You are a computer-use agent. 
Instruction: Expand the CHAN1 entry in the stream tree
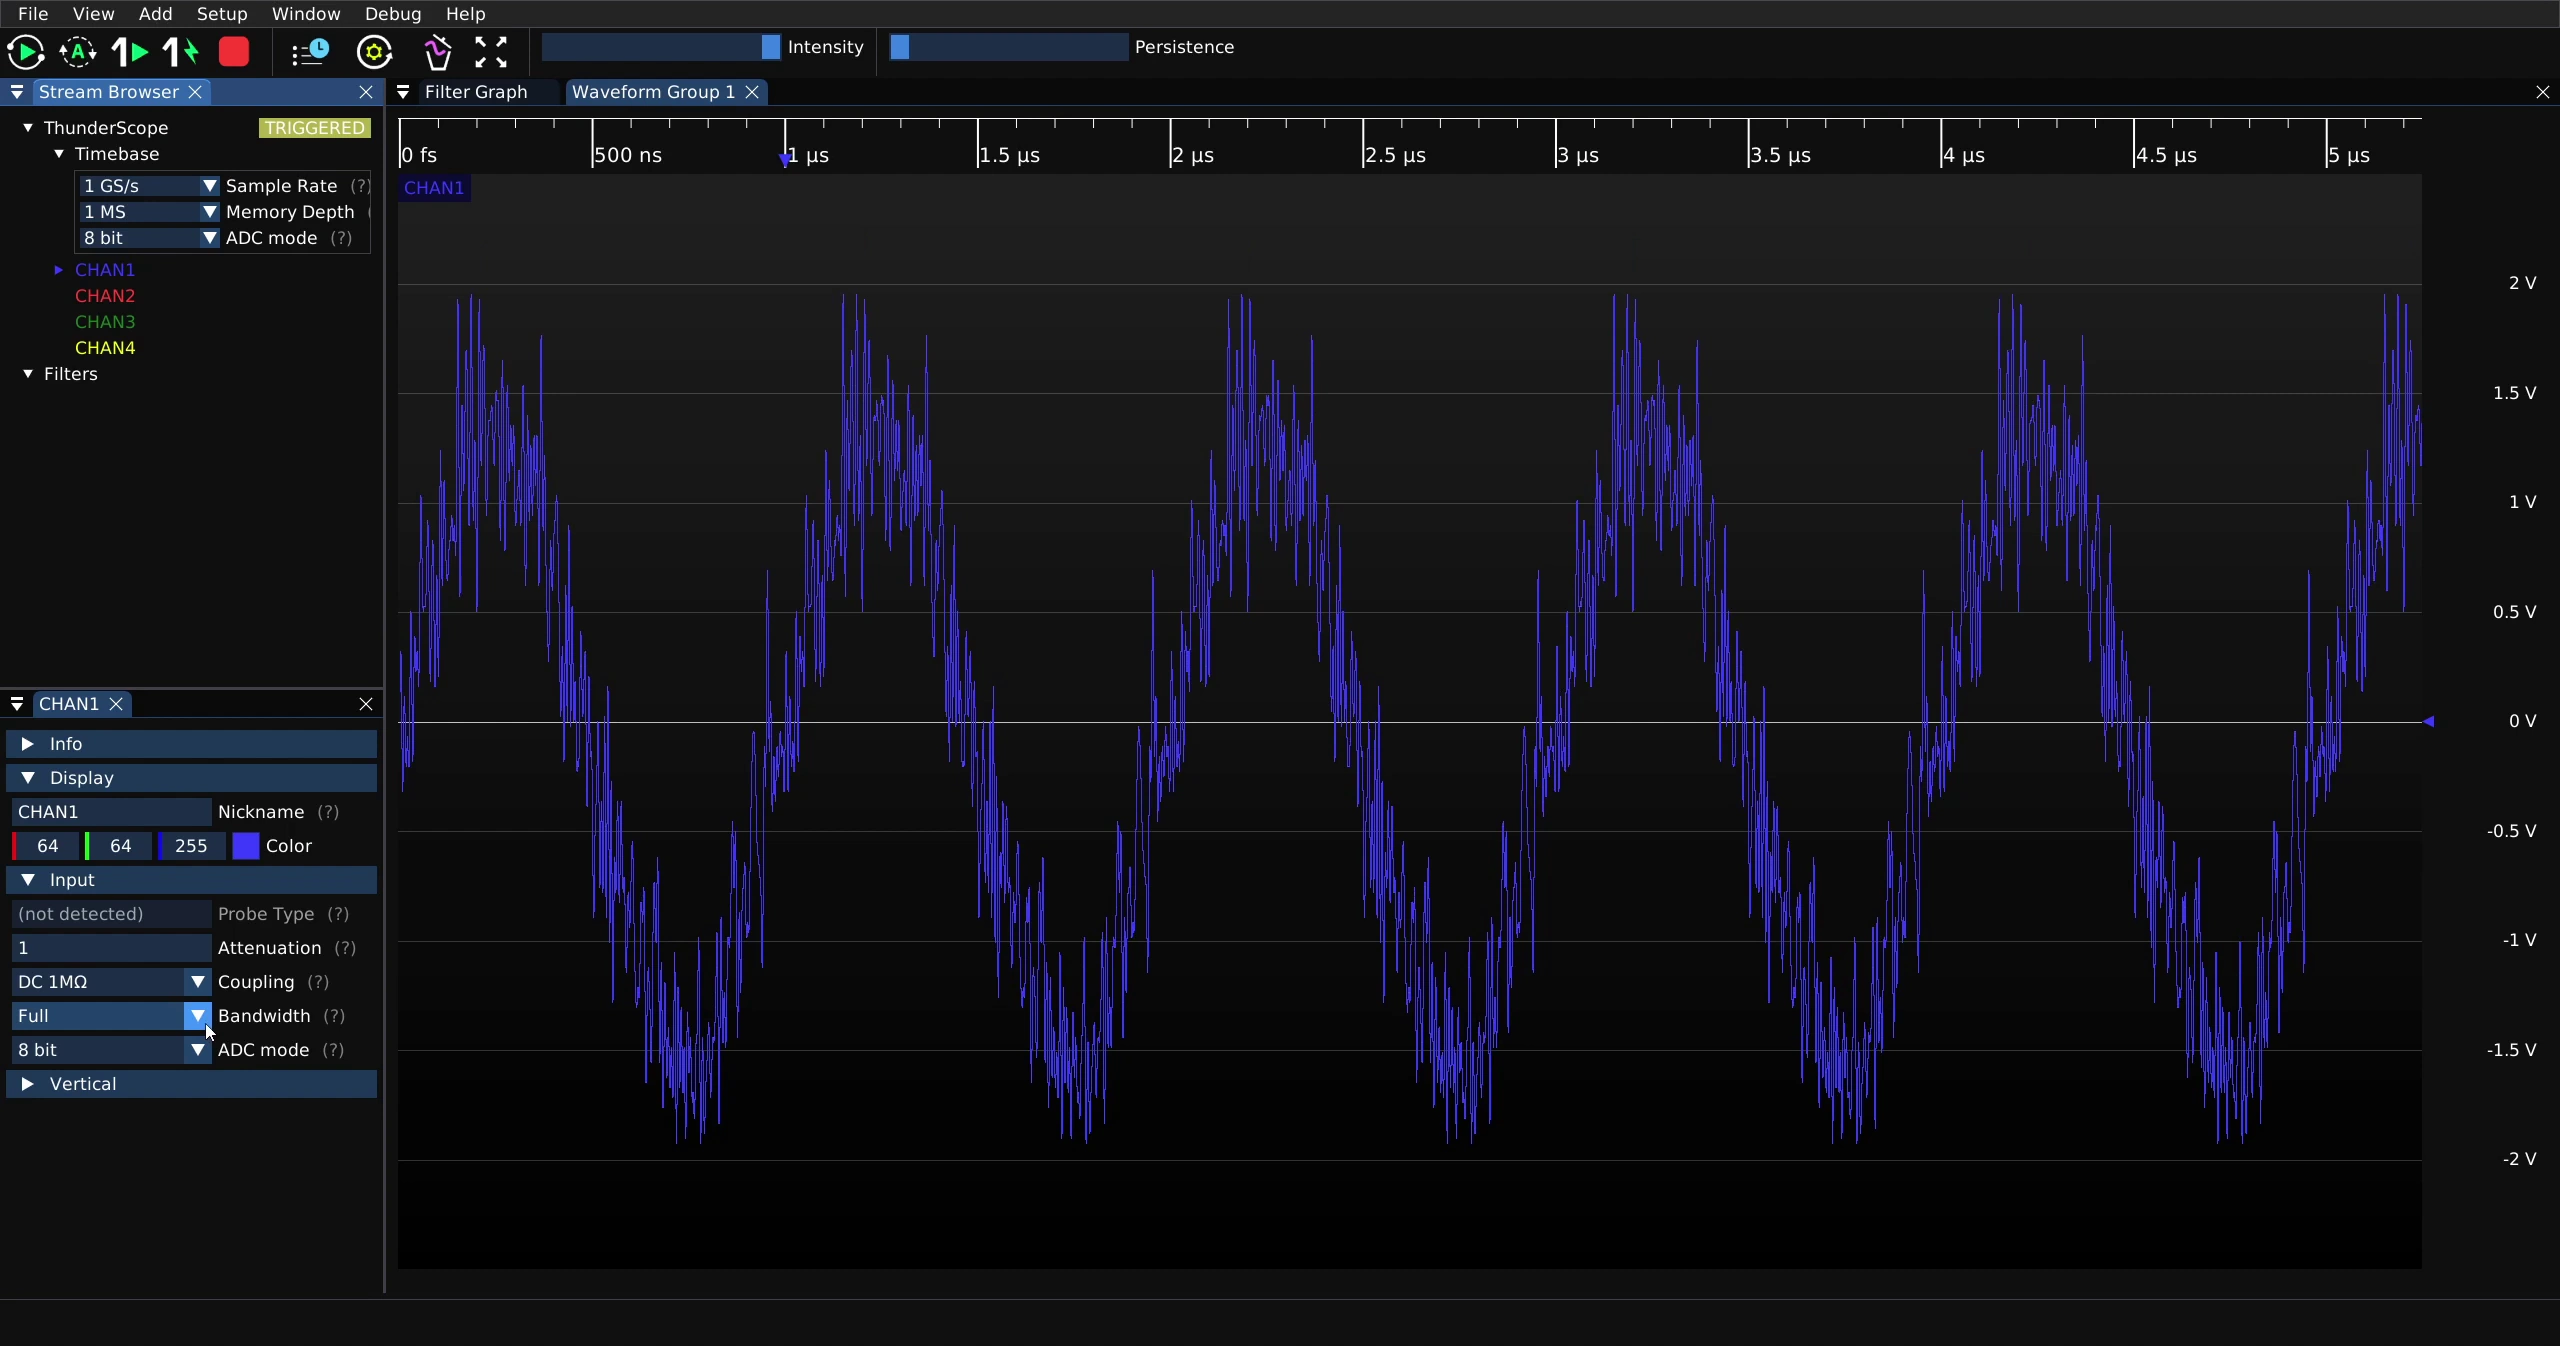[59, 270]
